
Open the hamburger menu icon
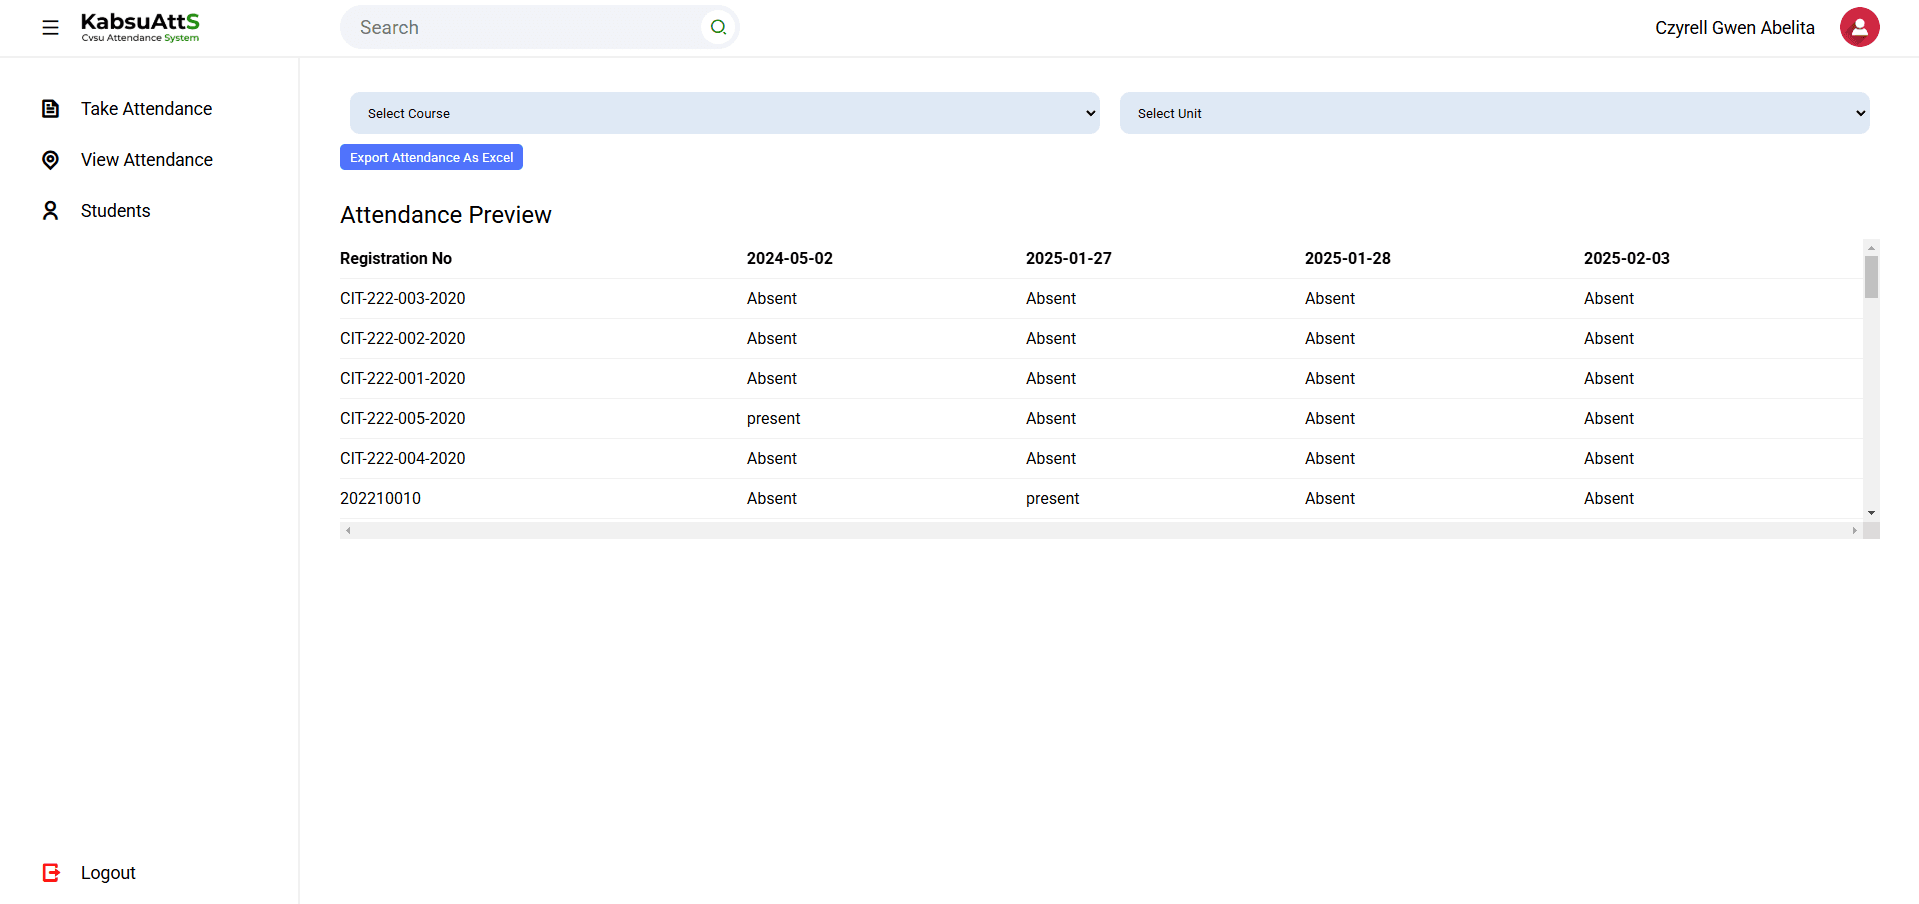click(50, 28)
